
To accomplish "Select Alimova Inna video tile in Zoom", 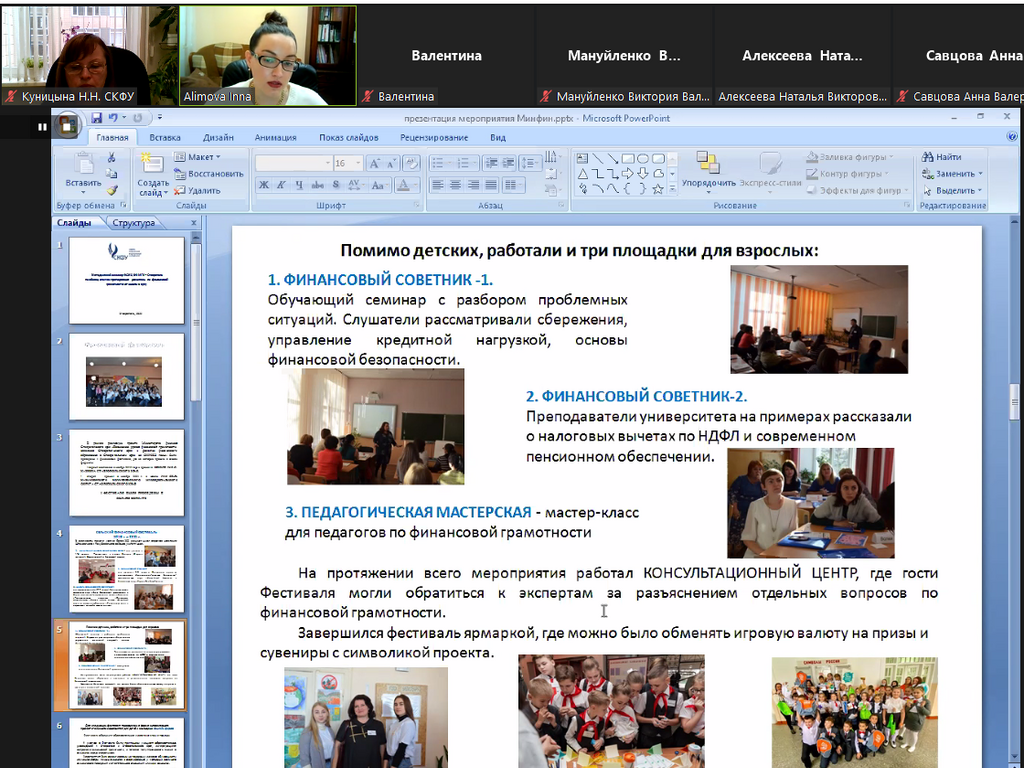I will click(268, 56).
